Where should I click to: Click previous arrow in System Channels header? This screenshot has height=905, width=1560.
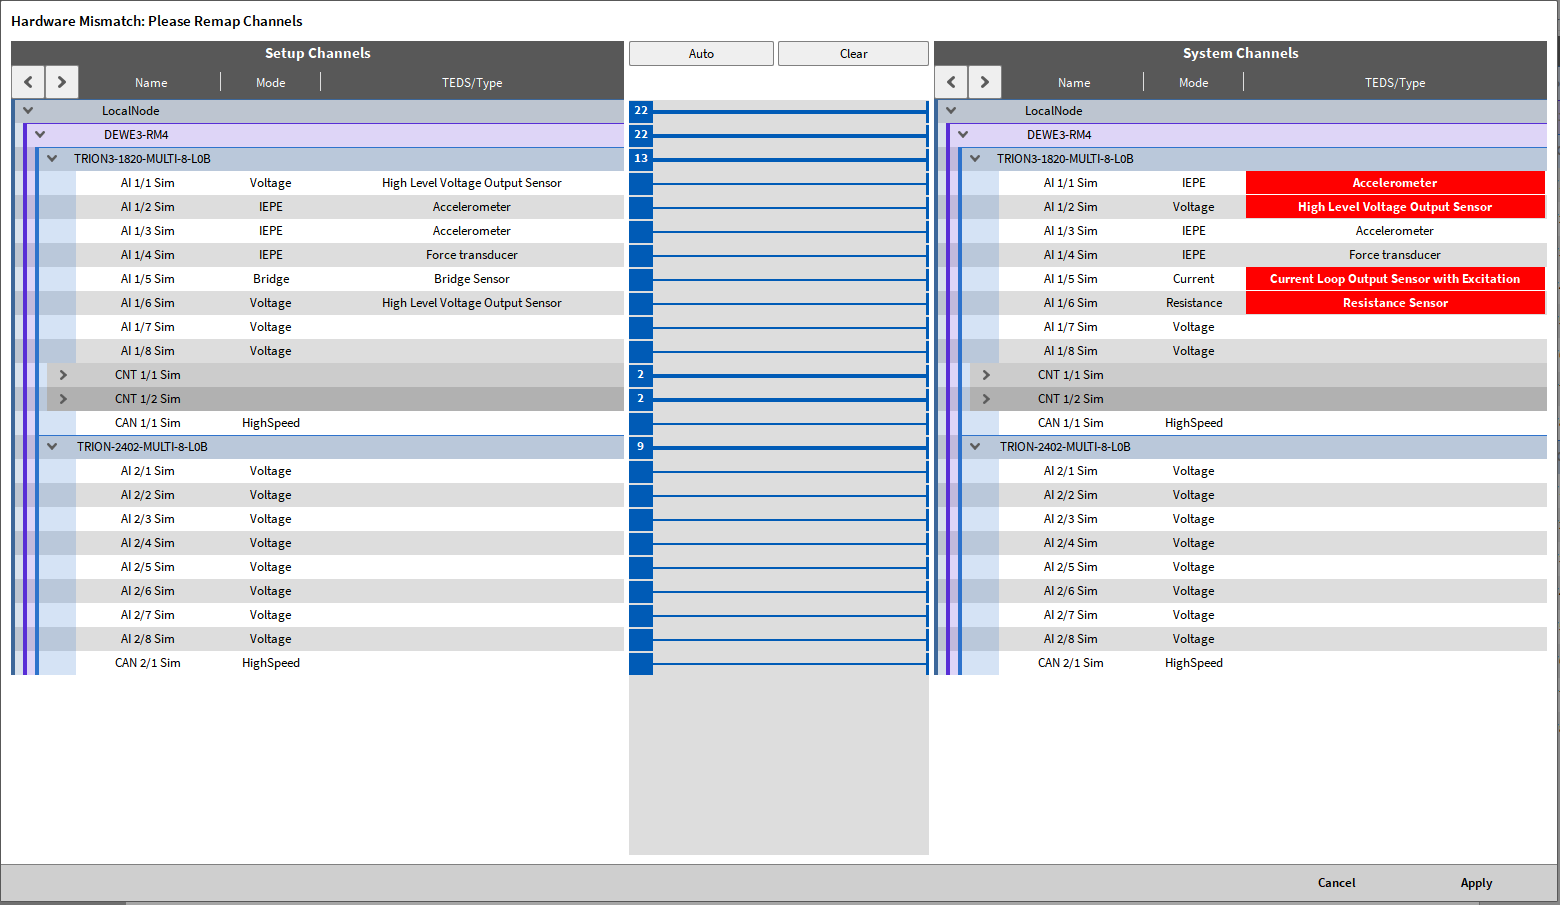coord(951,82)
